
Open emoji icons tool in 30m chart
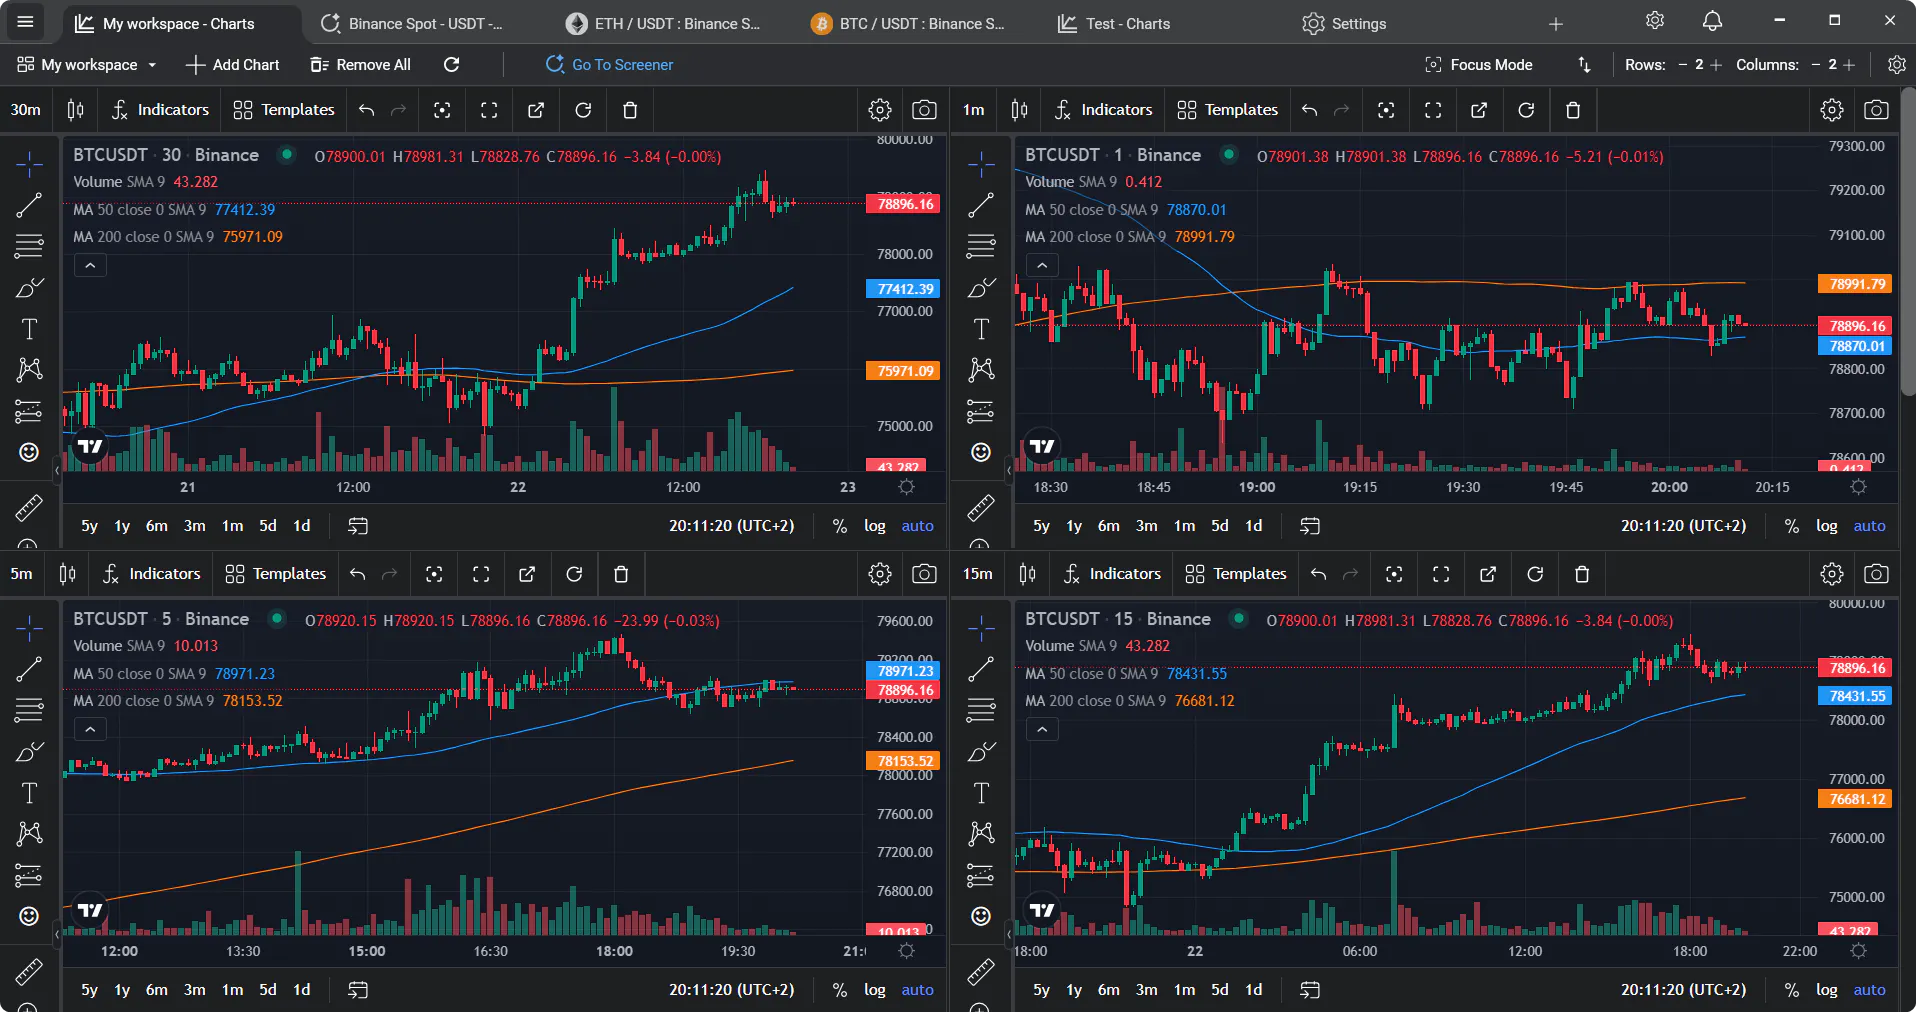pyautogui.click(x=29, y=452)
